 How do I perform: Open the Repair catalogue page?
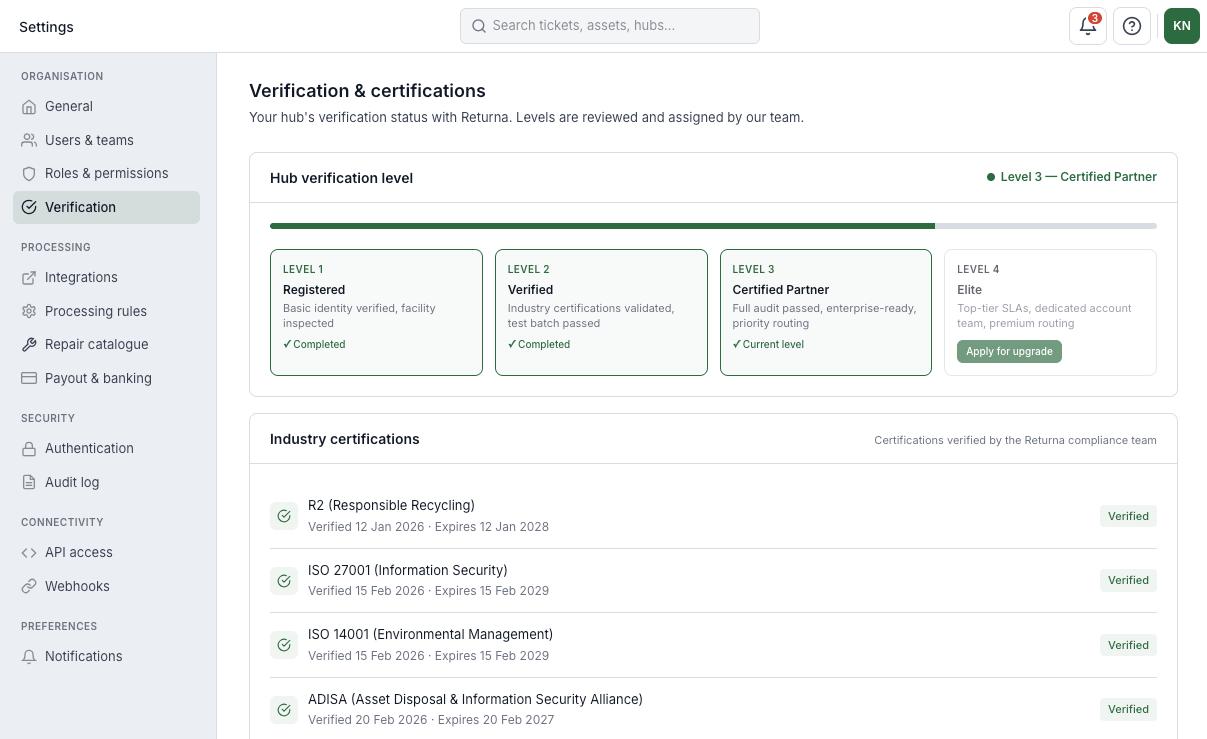click(x=96, y=344)
